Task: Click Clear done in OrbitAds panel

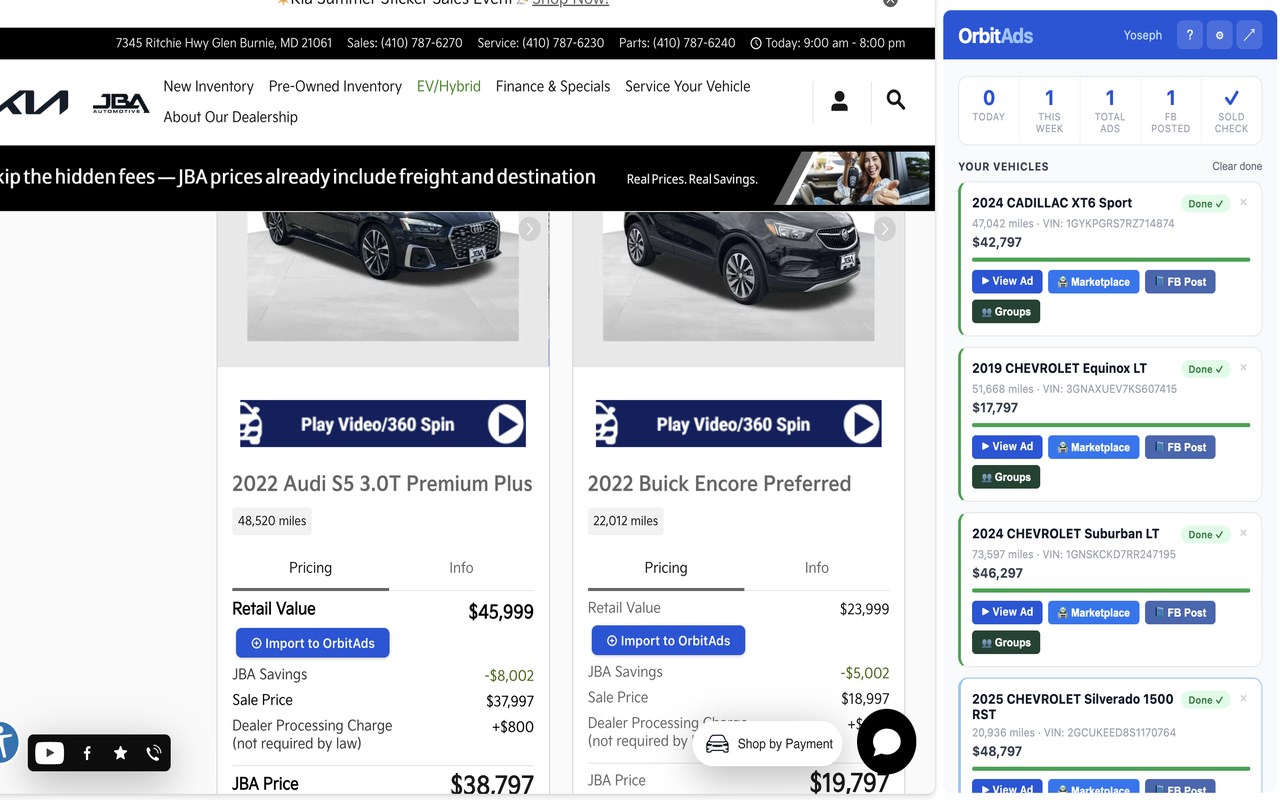Action: (1237, 166)
